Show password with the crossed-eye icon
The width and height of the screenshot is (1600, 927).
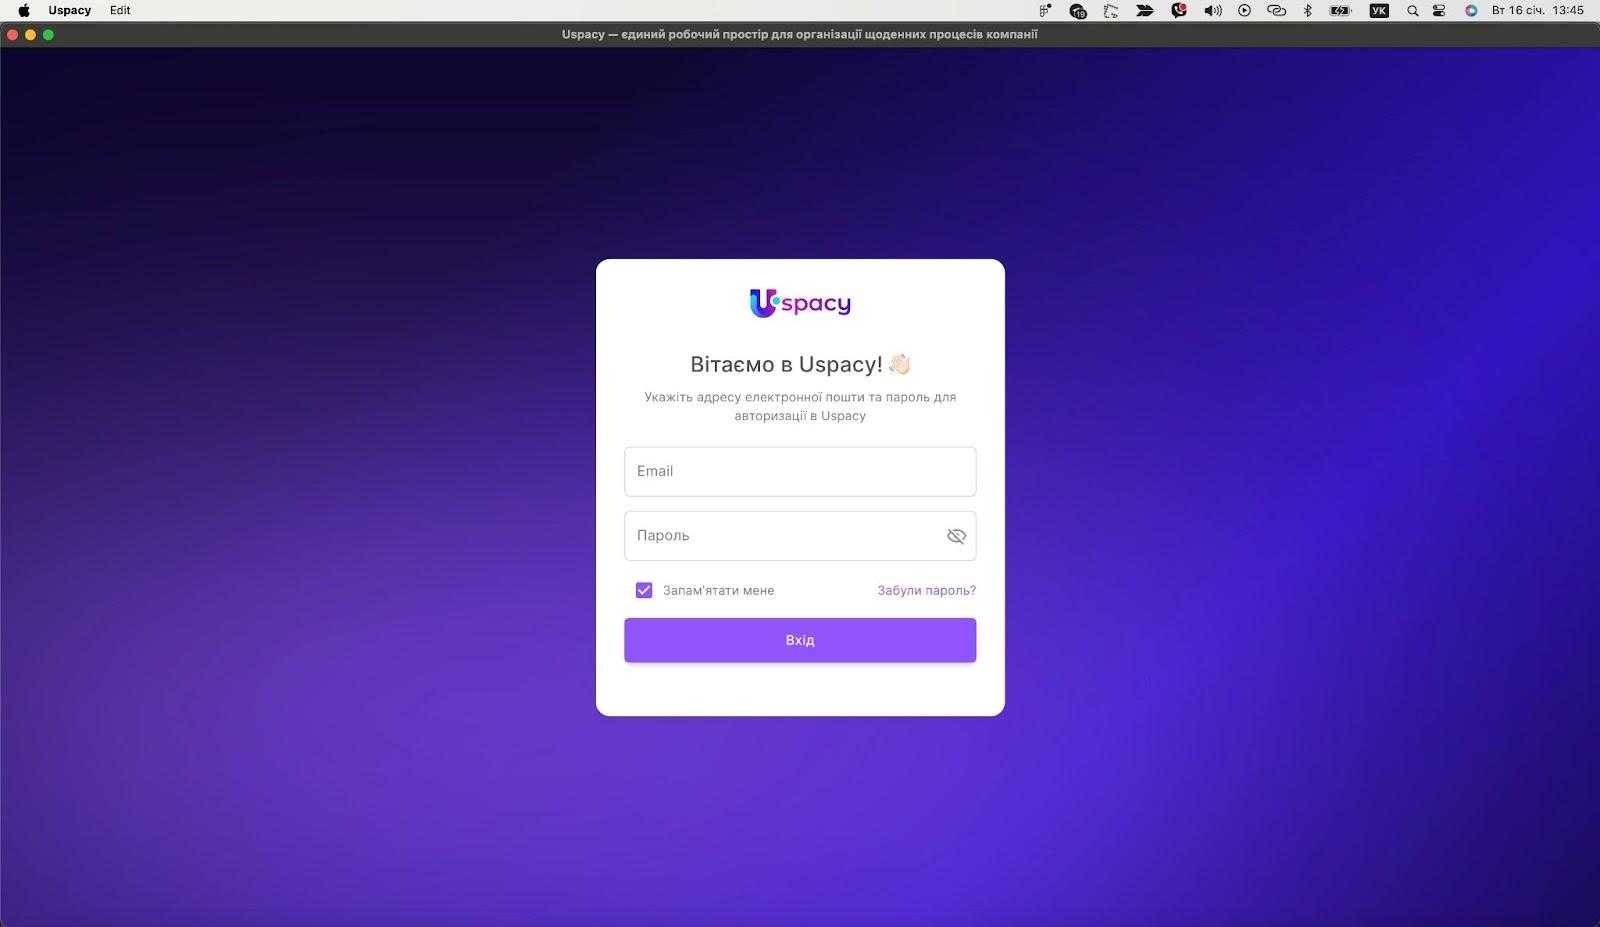pos(956,536)
